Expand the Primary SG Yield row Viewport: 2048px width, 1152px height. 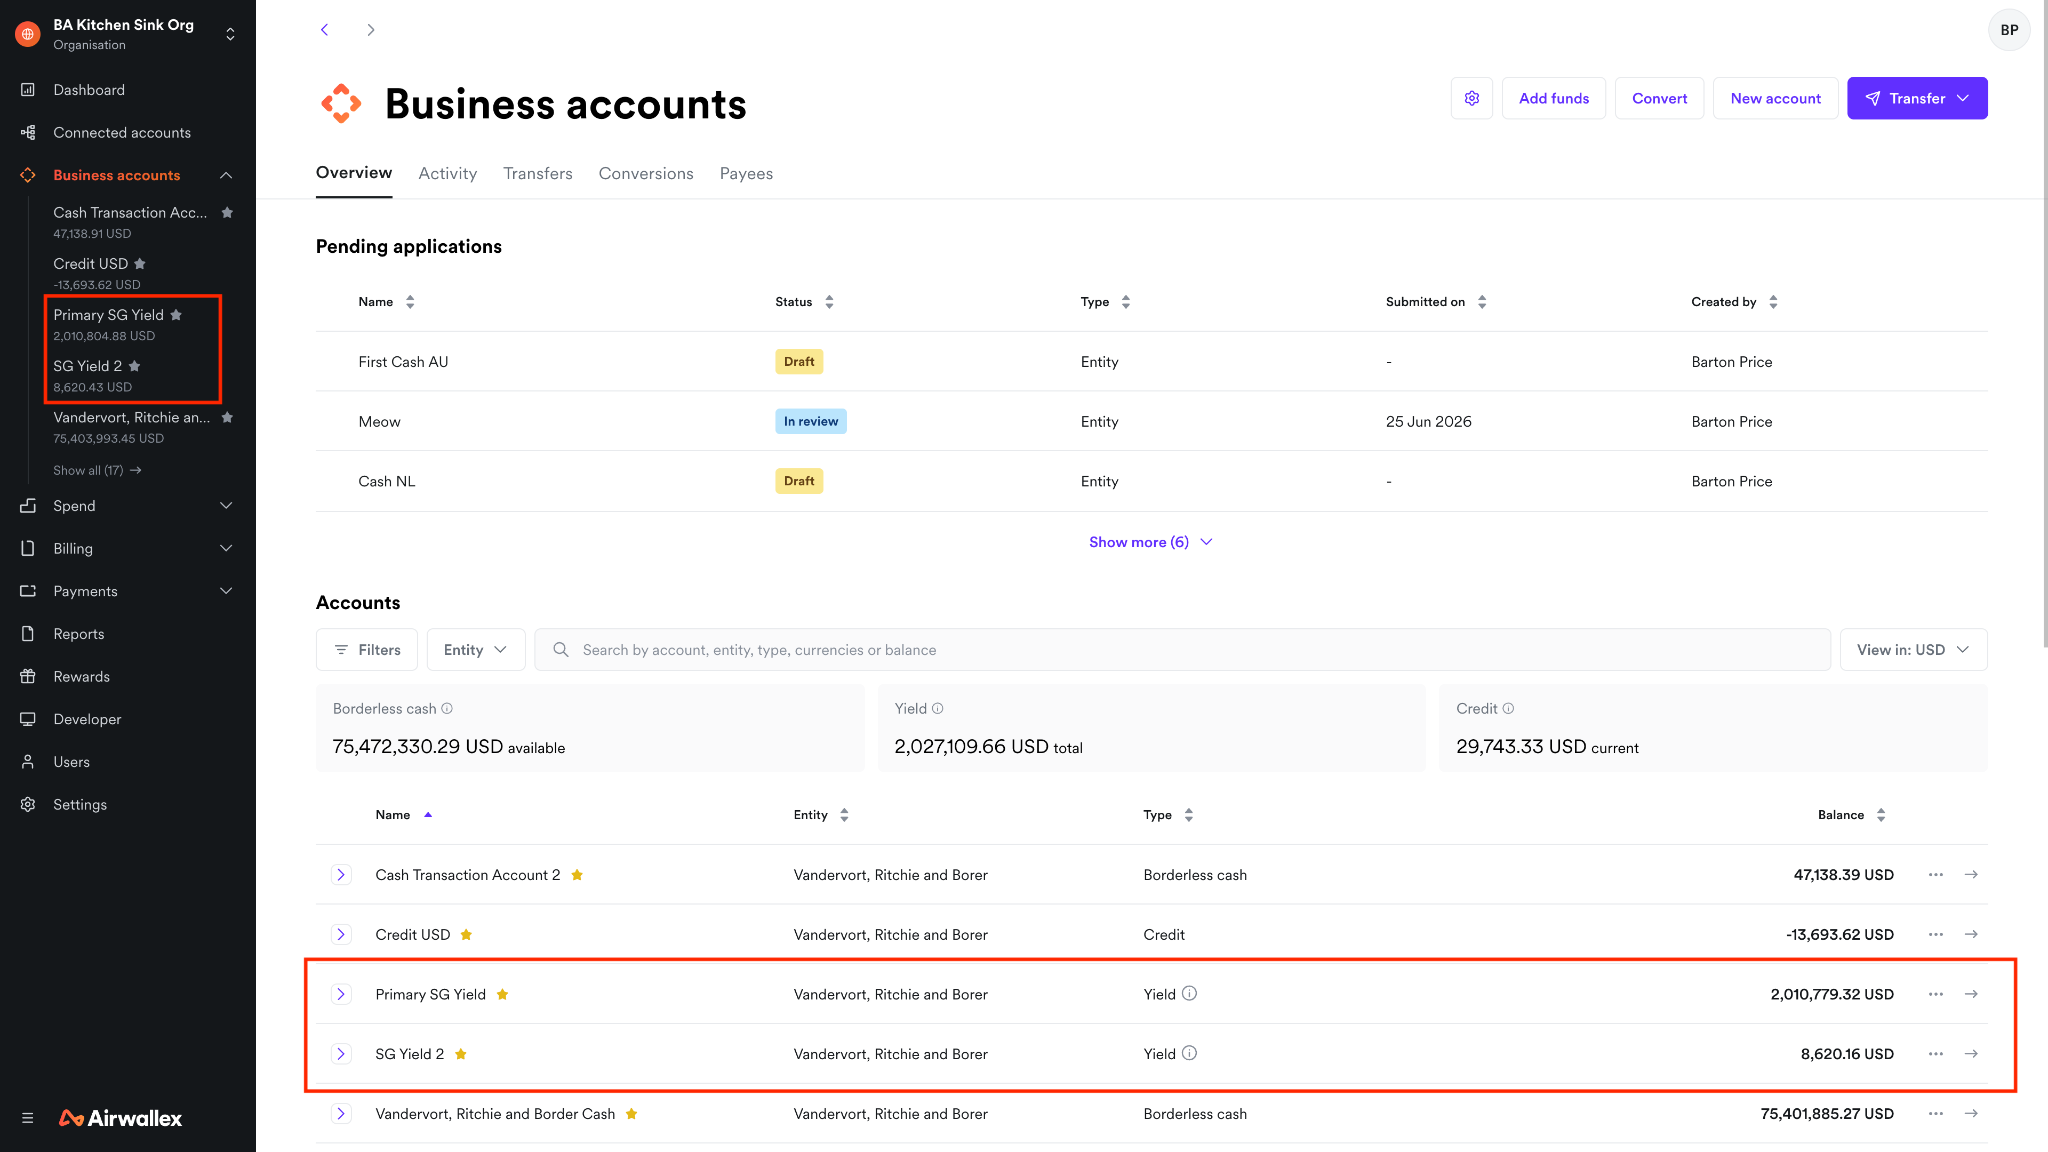(341, 994)
